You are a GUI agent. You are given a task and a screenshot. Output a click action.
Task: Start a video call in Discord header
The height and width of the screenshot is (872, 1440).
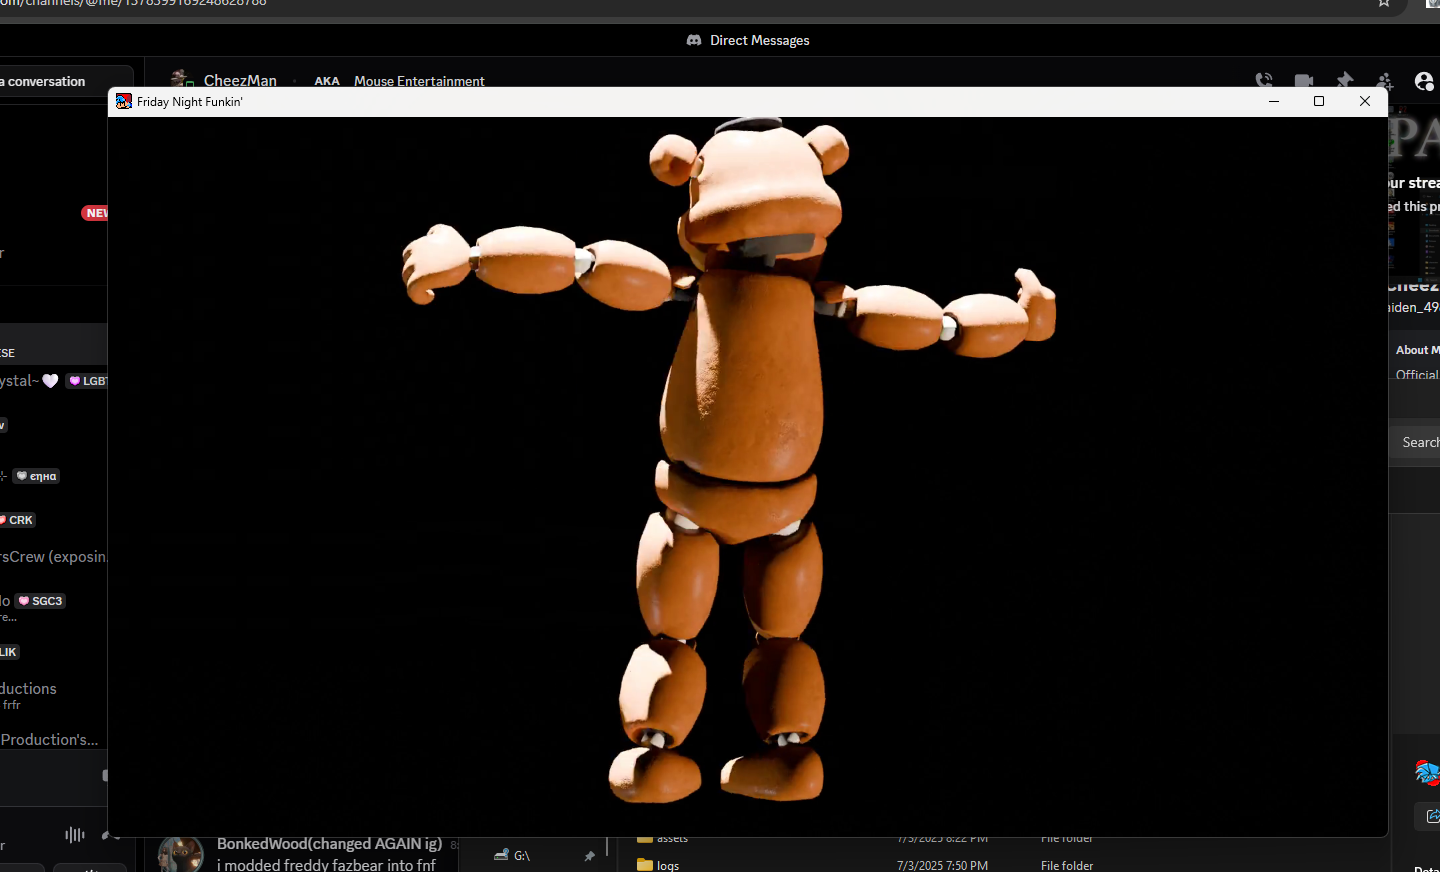[1304, 80]
